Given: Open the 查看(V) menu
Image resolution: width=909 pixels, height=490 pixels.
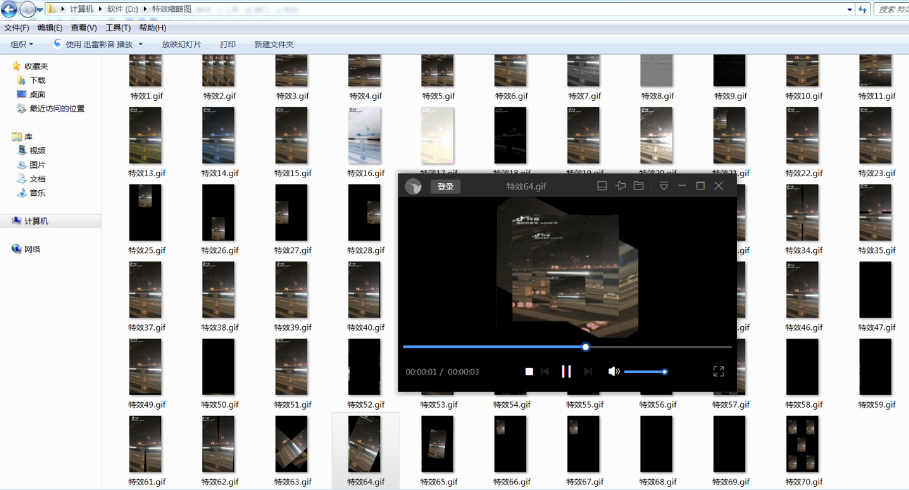Looking at the screenshot, I should coord(84,28).
